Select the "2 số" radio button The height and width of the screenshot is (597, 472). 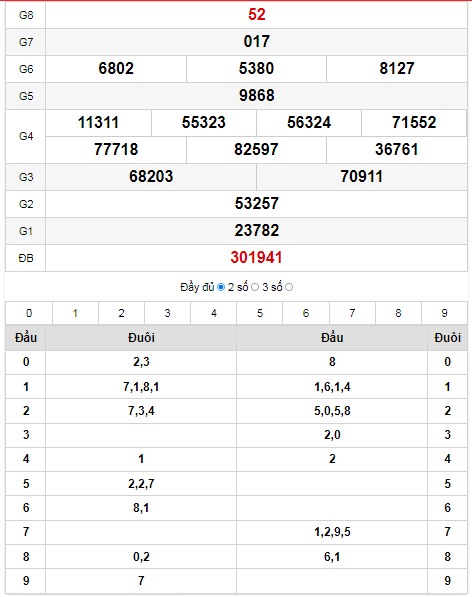pyautogui.click(x=255, y=287)
